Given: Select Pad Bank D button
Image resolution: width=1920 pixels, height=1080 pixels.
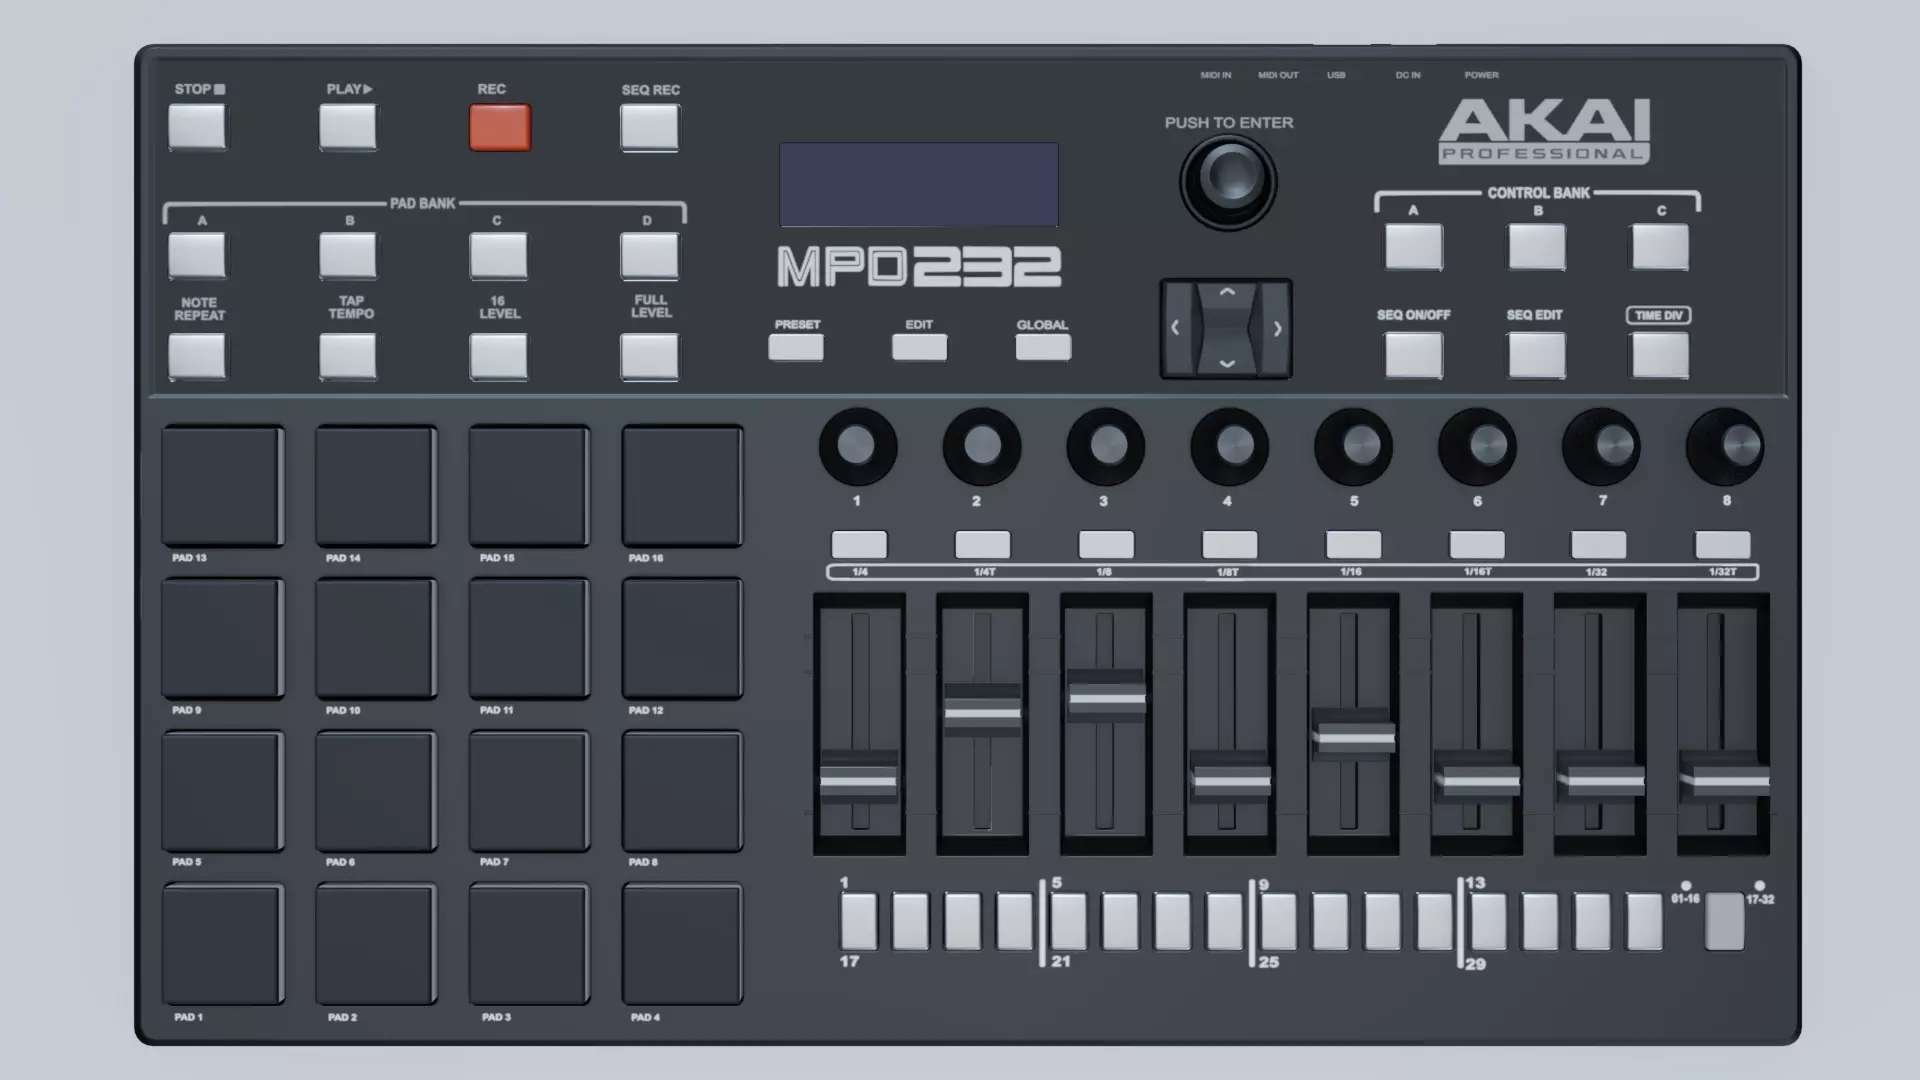Looking at the screenshot, I should [x=649, y=255].
